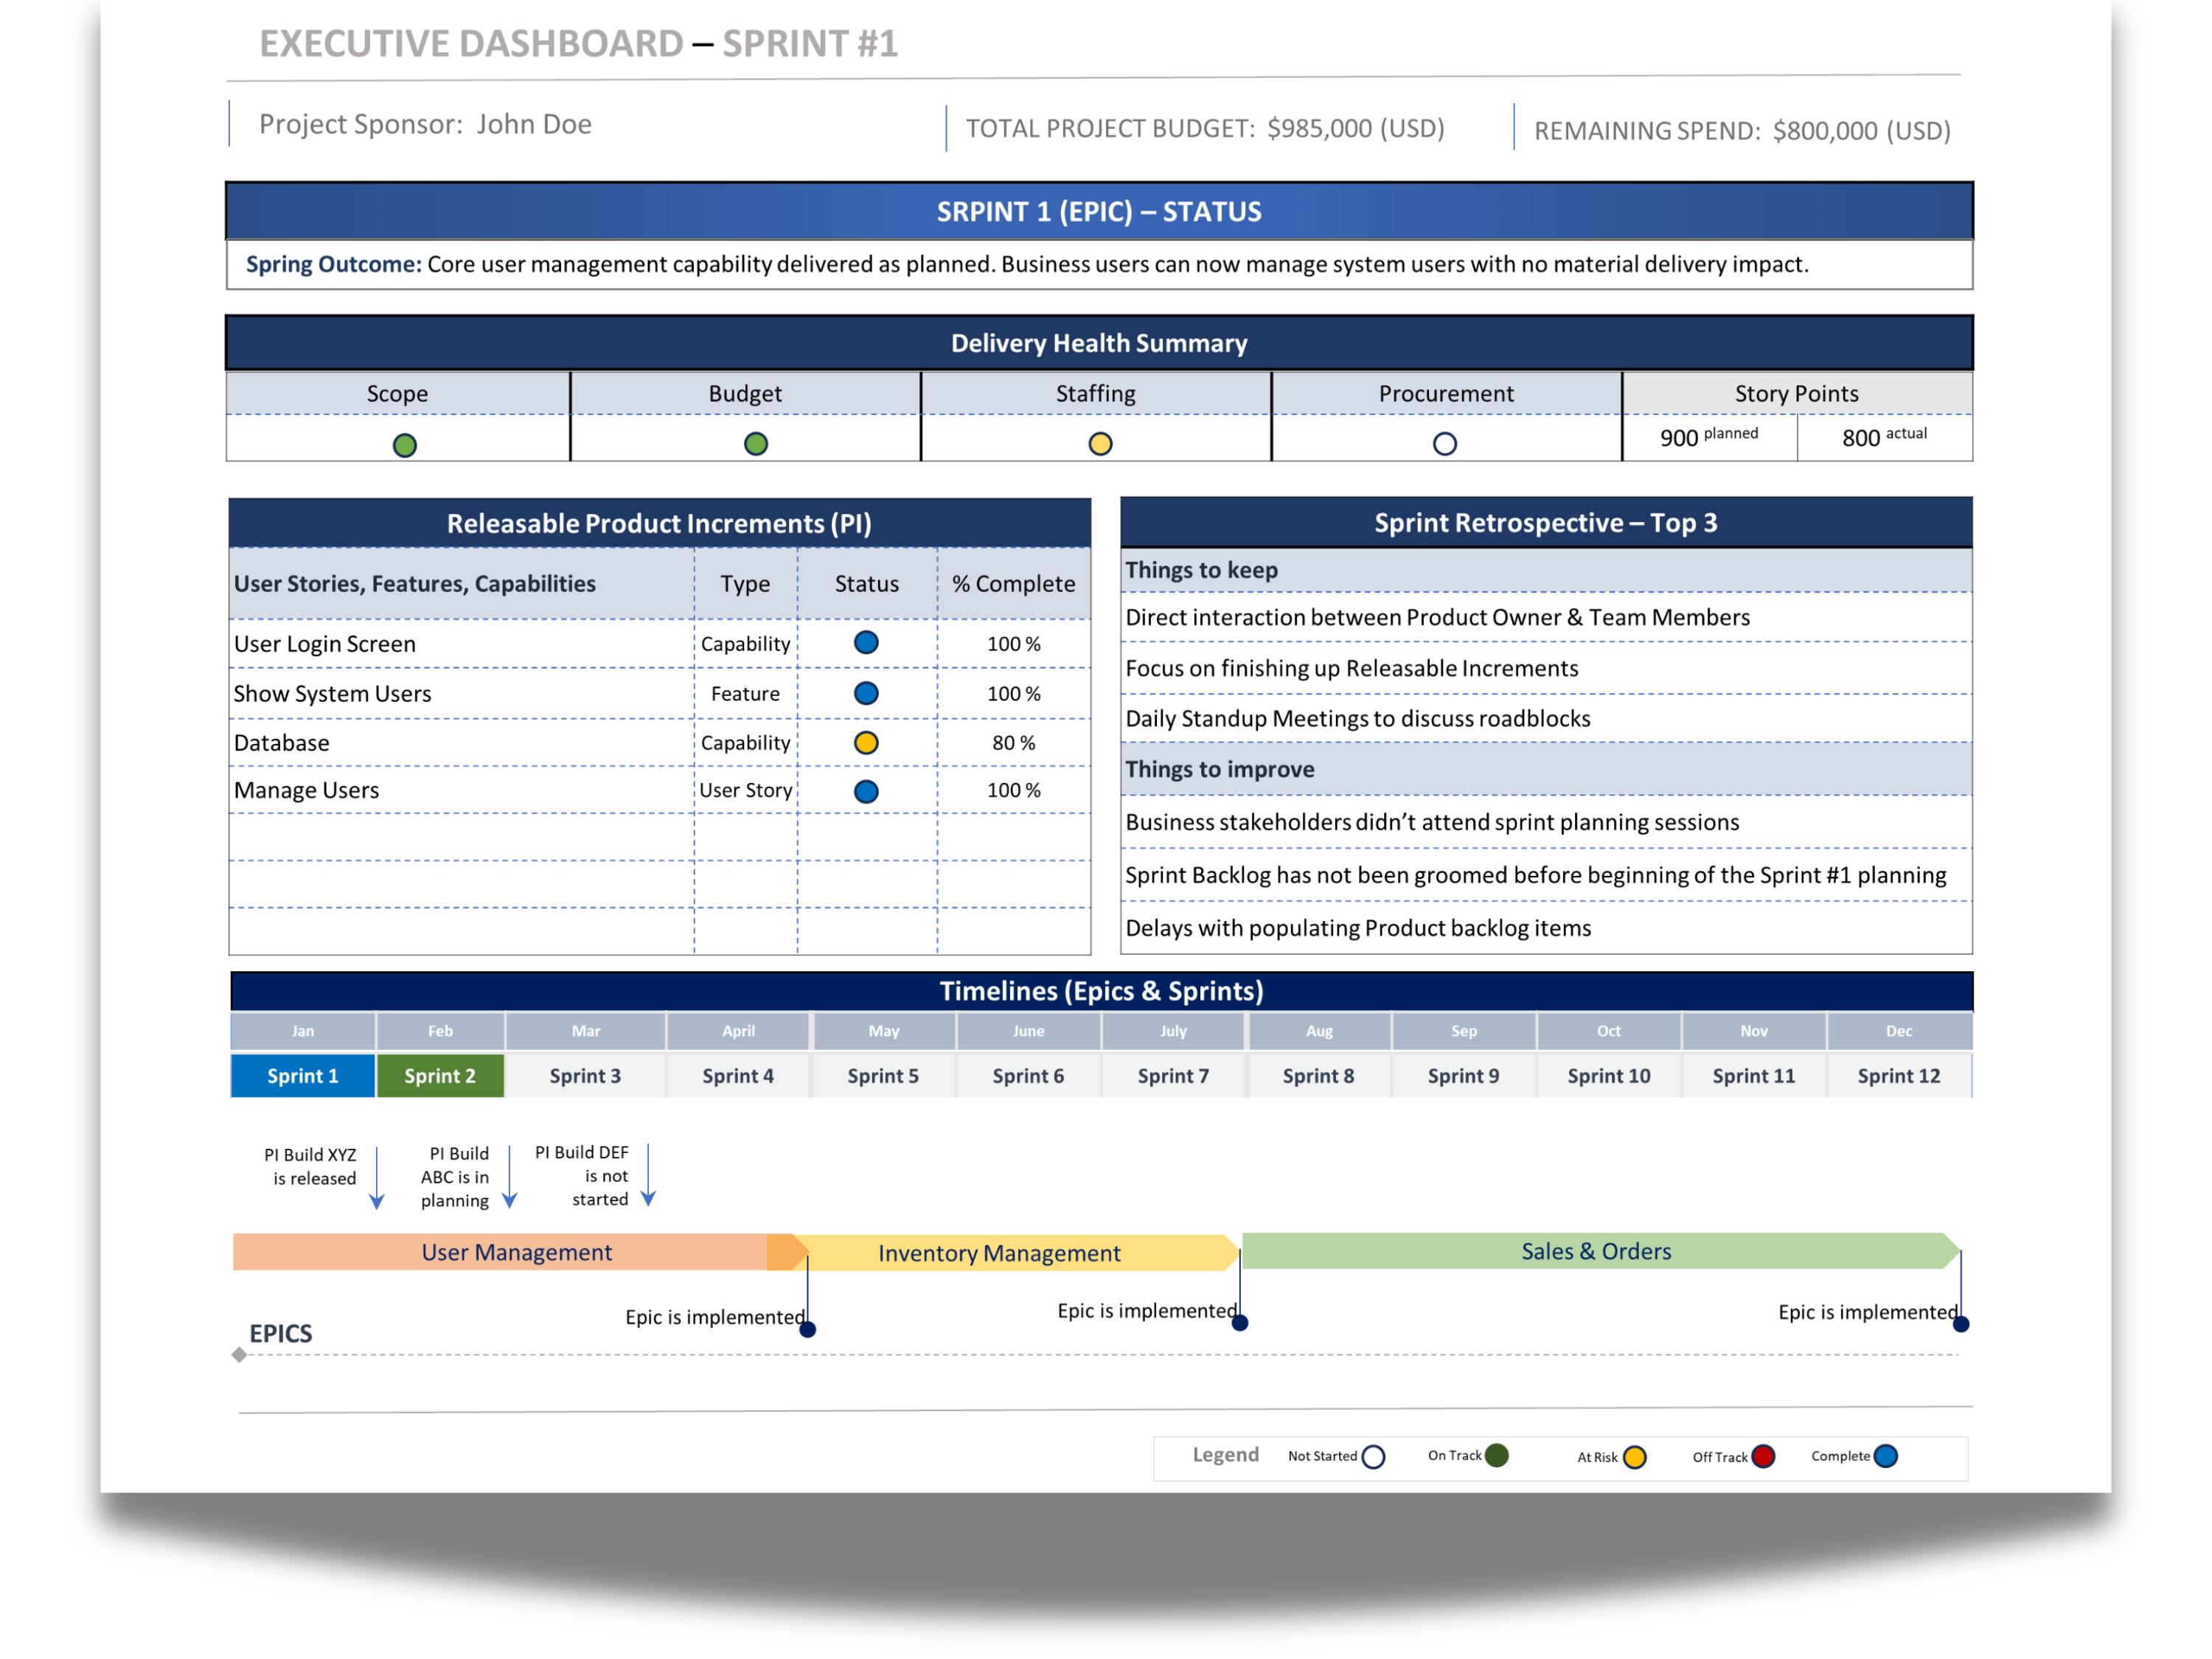Expand the Things to keep section
The width and height of the screenshot is (2212, 1659).
(1201, 570)
